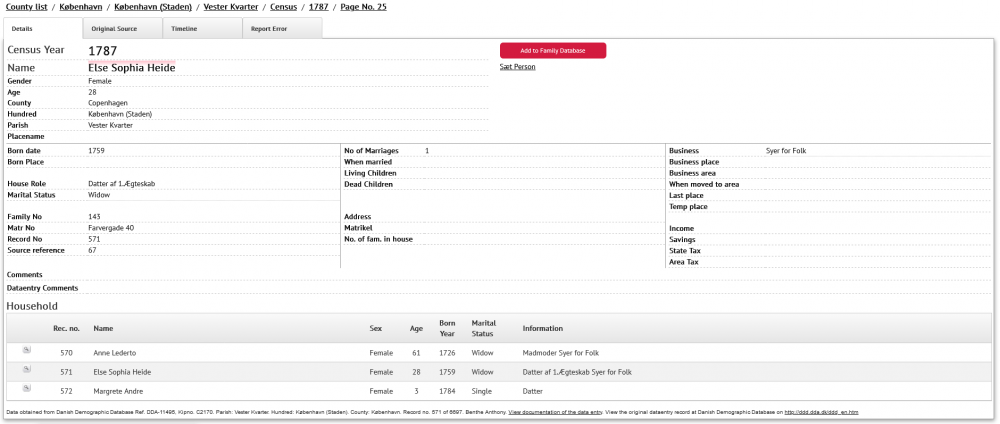Click Single marital status for Margrete Andre
1000x424 pixels.
pos(480,391)
